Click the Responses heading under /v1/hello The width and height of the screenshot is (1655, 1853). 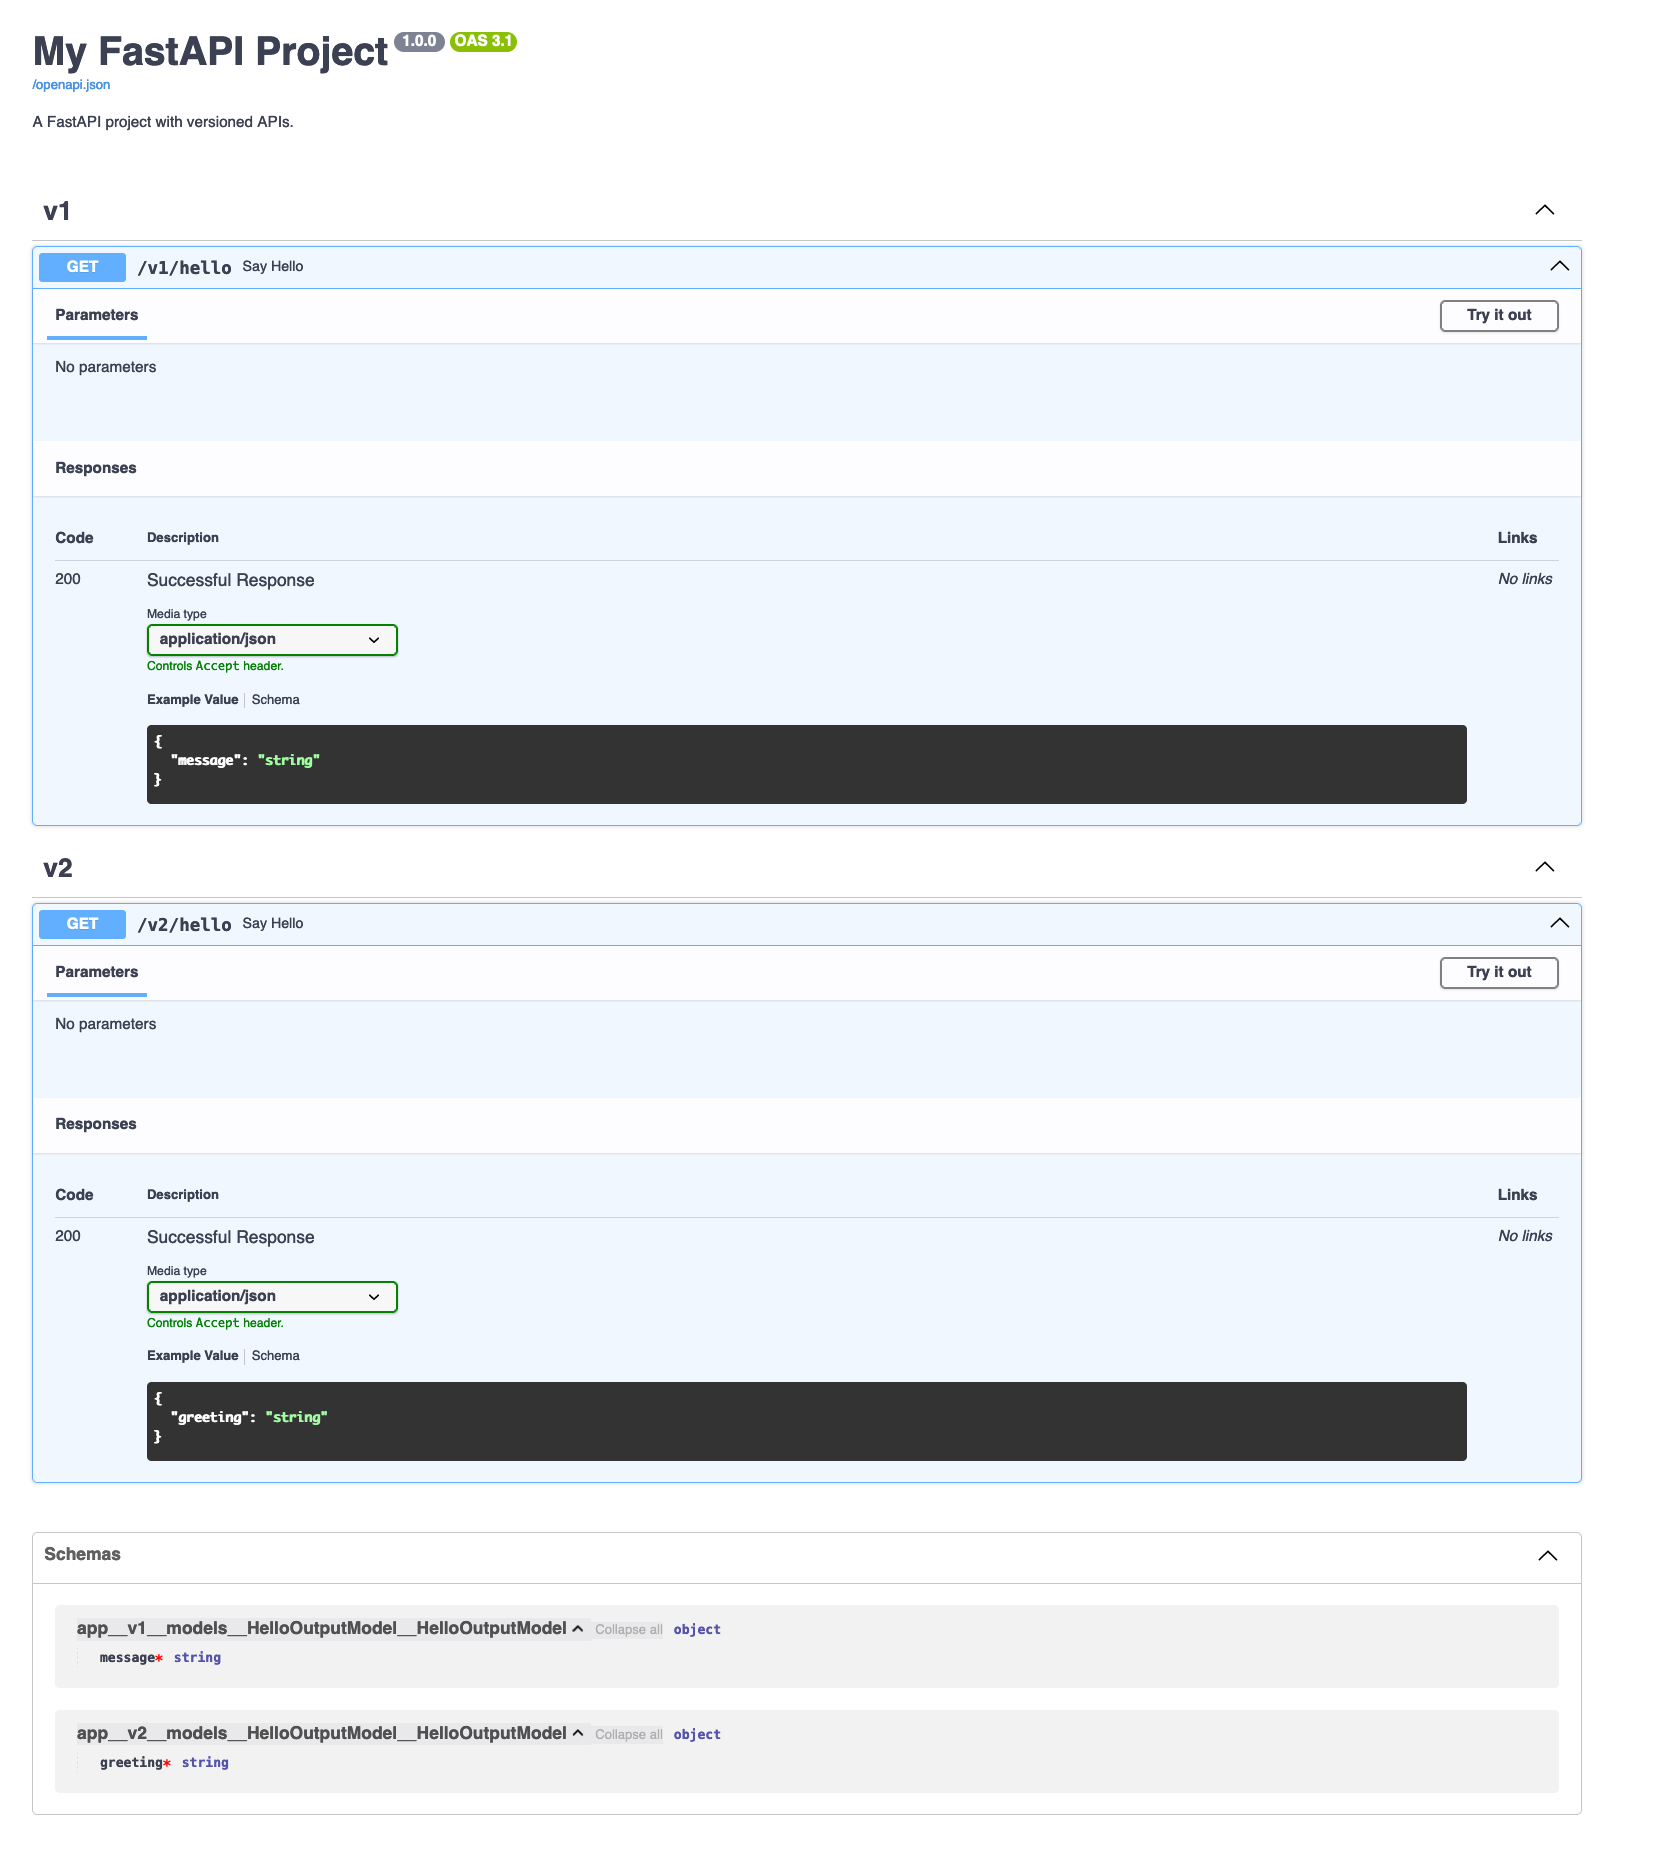click(96, 468)
